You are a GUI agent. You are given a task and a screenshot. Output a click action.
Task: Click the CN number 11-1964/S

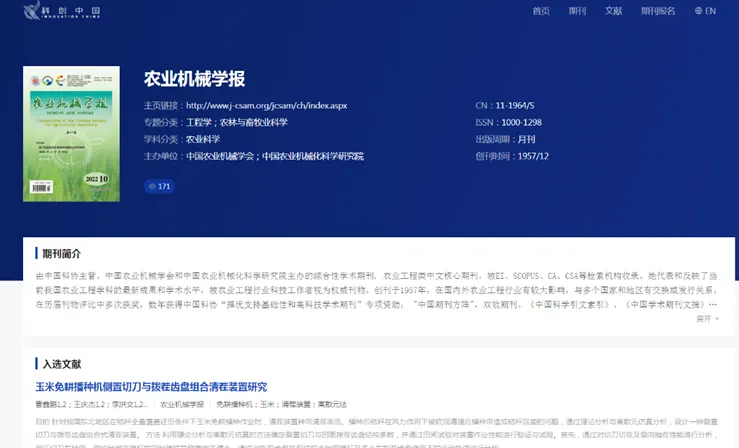515,106
